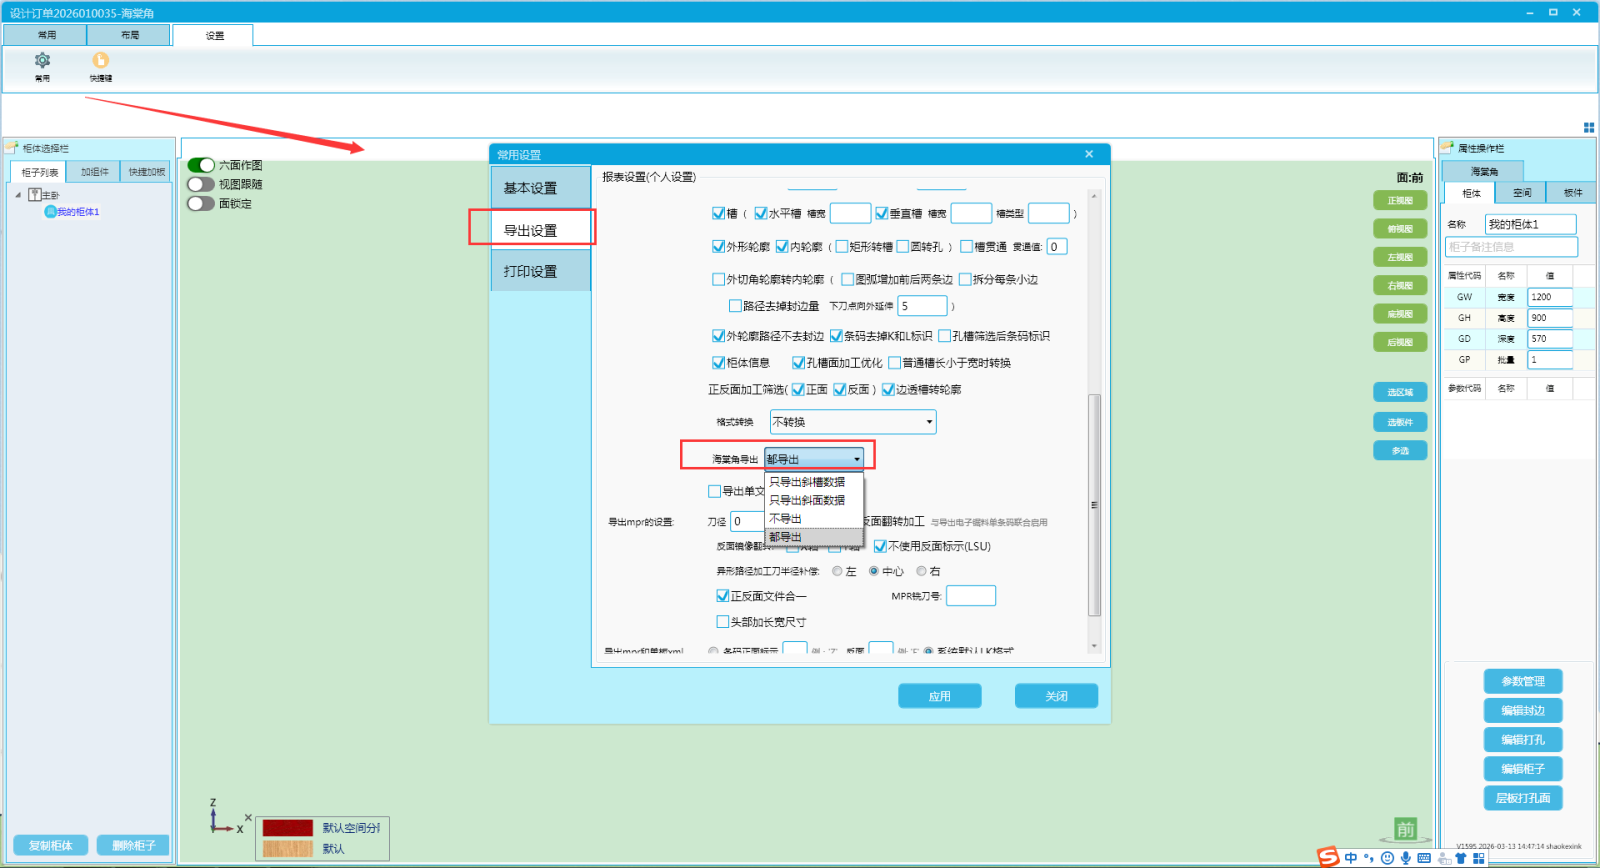This screenshot has width=1600, height=868.
Task: Turn off the 六面作图 toggle switch
Action: [x=201, y=165]
